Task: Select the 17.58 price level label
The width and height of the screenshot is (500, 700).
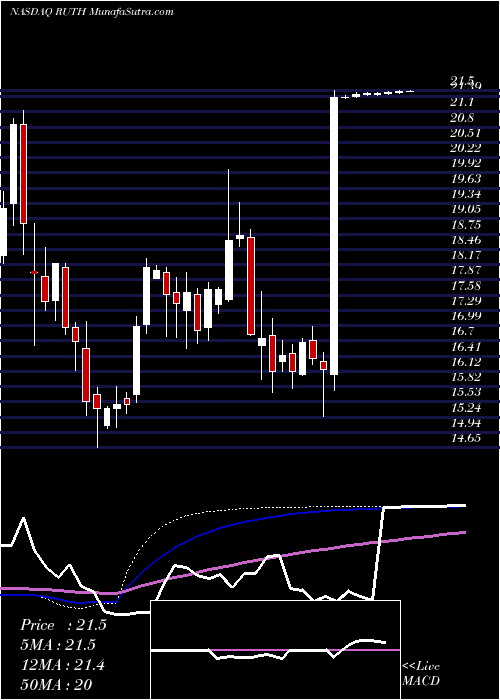Action: pos(466,286)
